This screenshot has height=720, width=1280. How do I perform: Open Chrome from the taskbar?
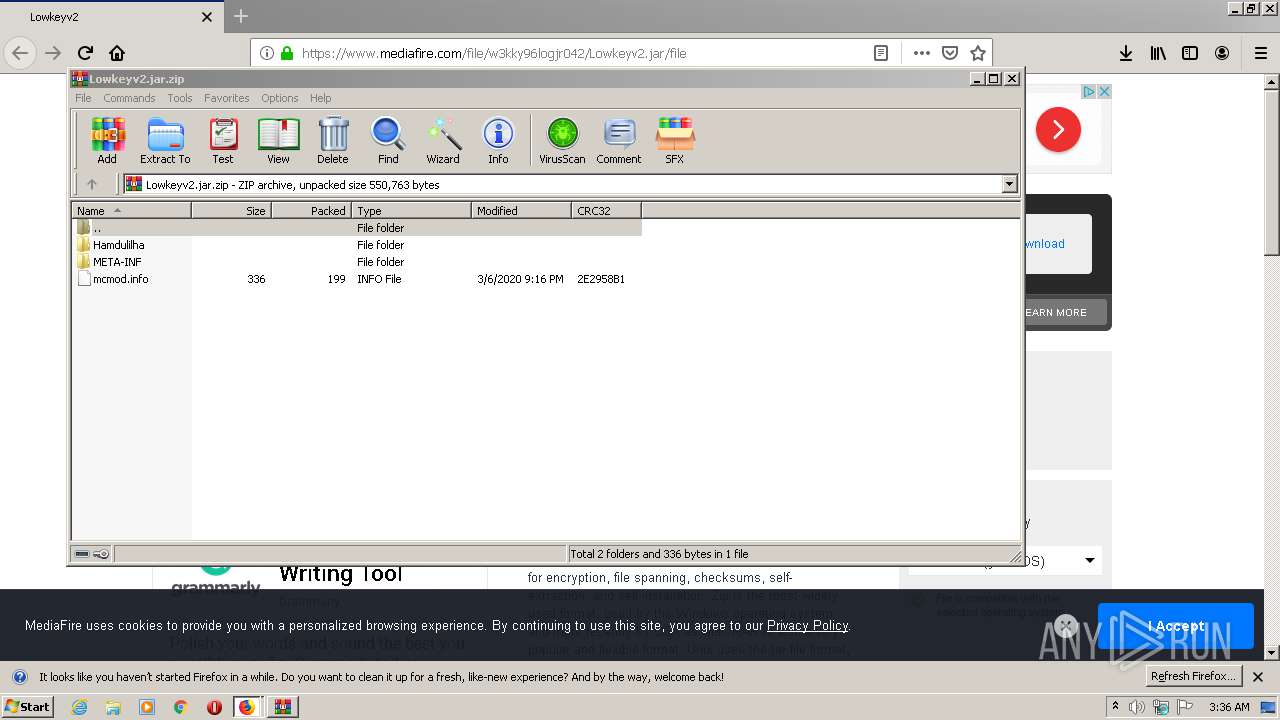point(180,707)
